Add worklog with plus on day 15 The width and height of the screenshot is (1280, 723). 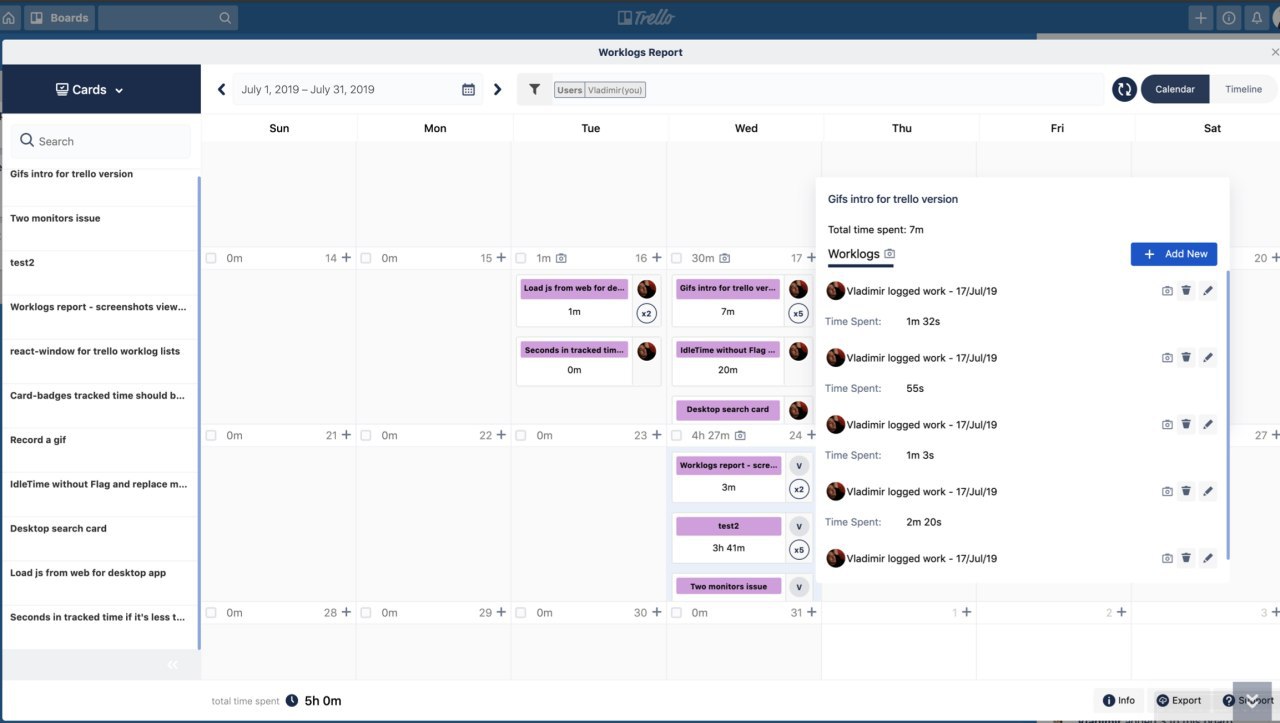pyautogui.click(x=501, y=258)
